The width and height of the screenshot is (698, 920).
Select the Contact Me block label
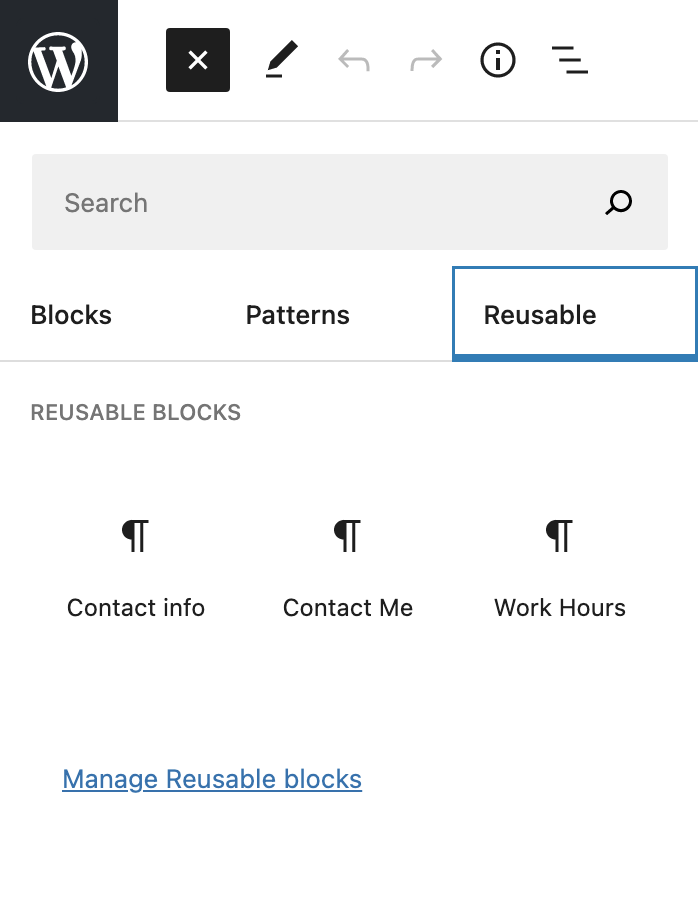pos(348,607)
